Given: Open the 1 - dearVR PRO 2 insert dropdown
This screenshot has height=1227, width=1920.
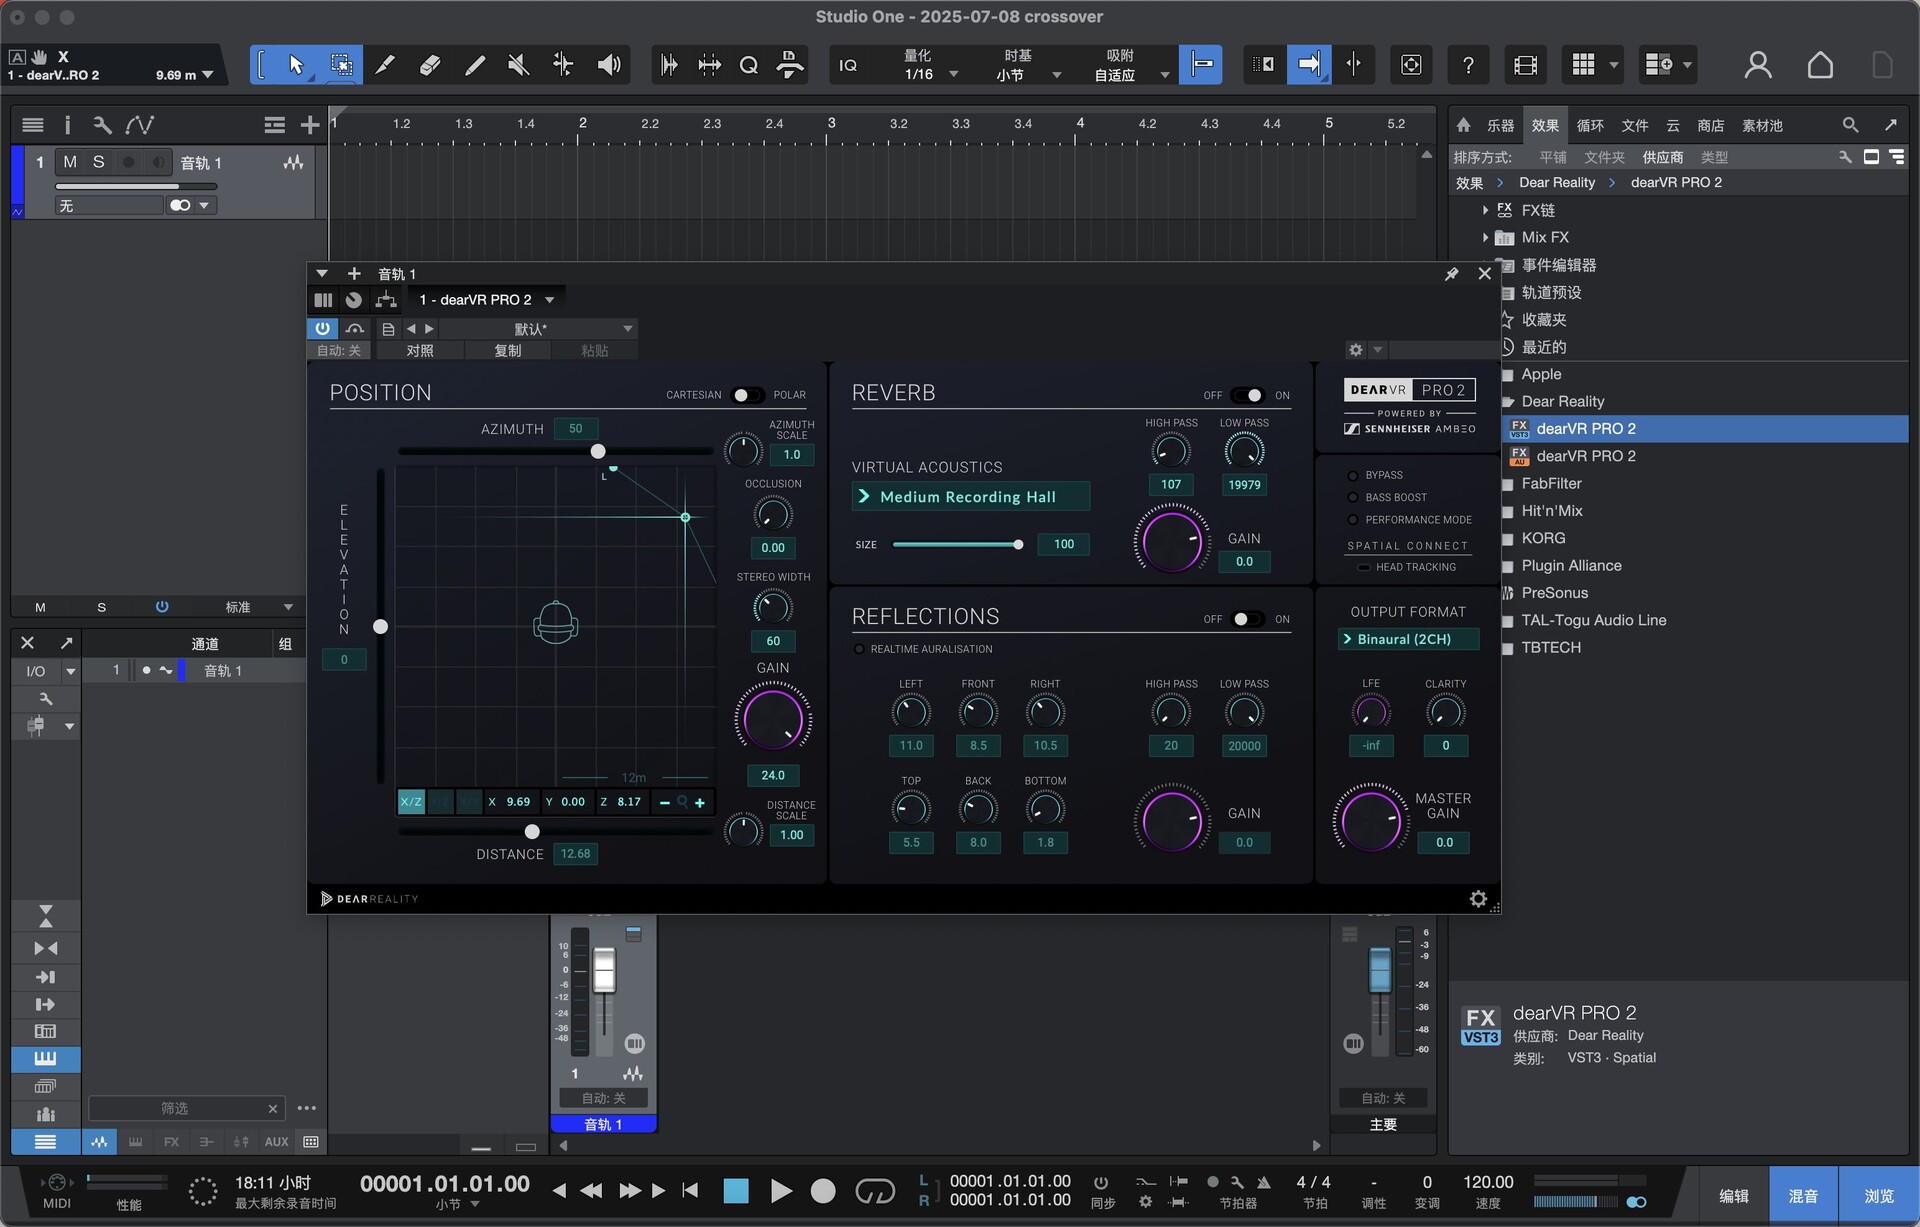Looking at the screenshot, I should [x=486, y=300].
